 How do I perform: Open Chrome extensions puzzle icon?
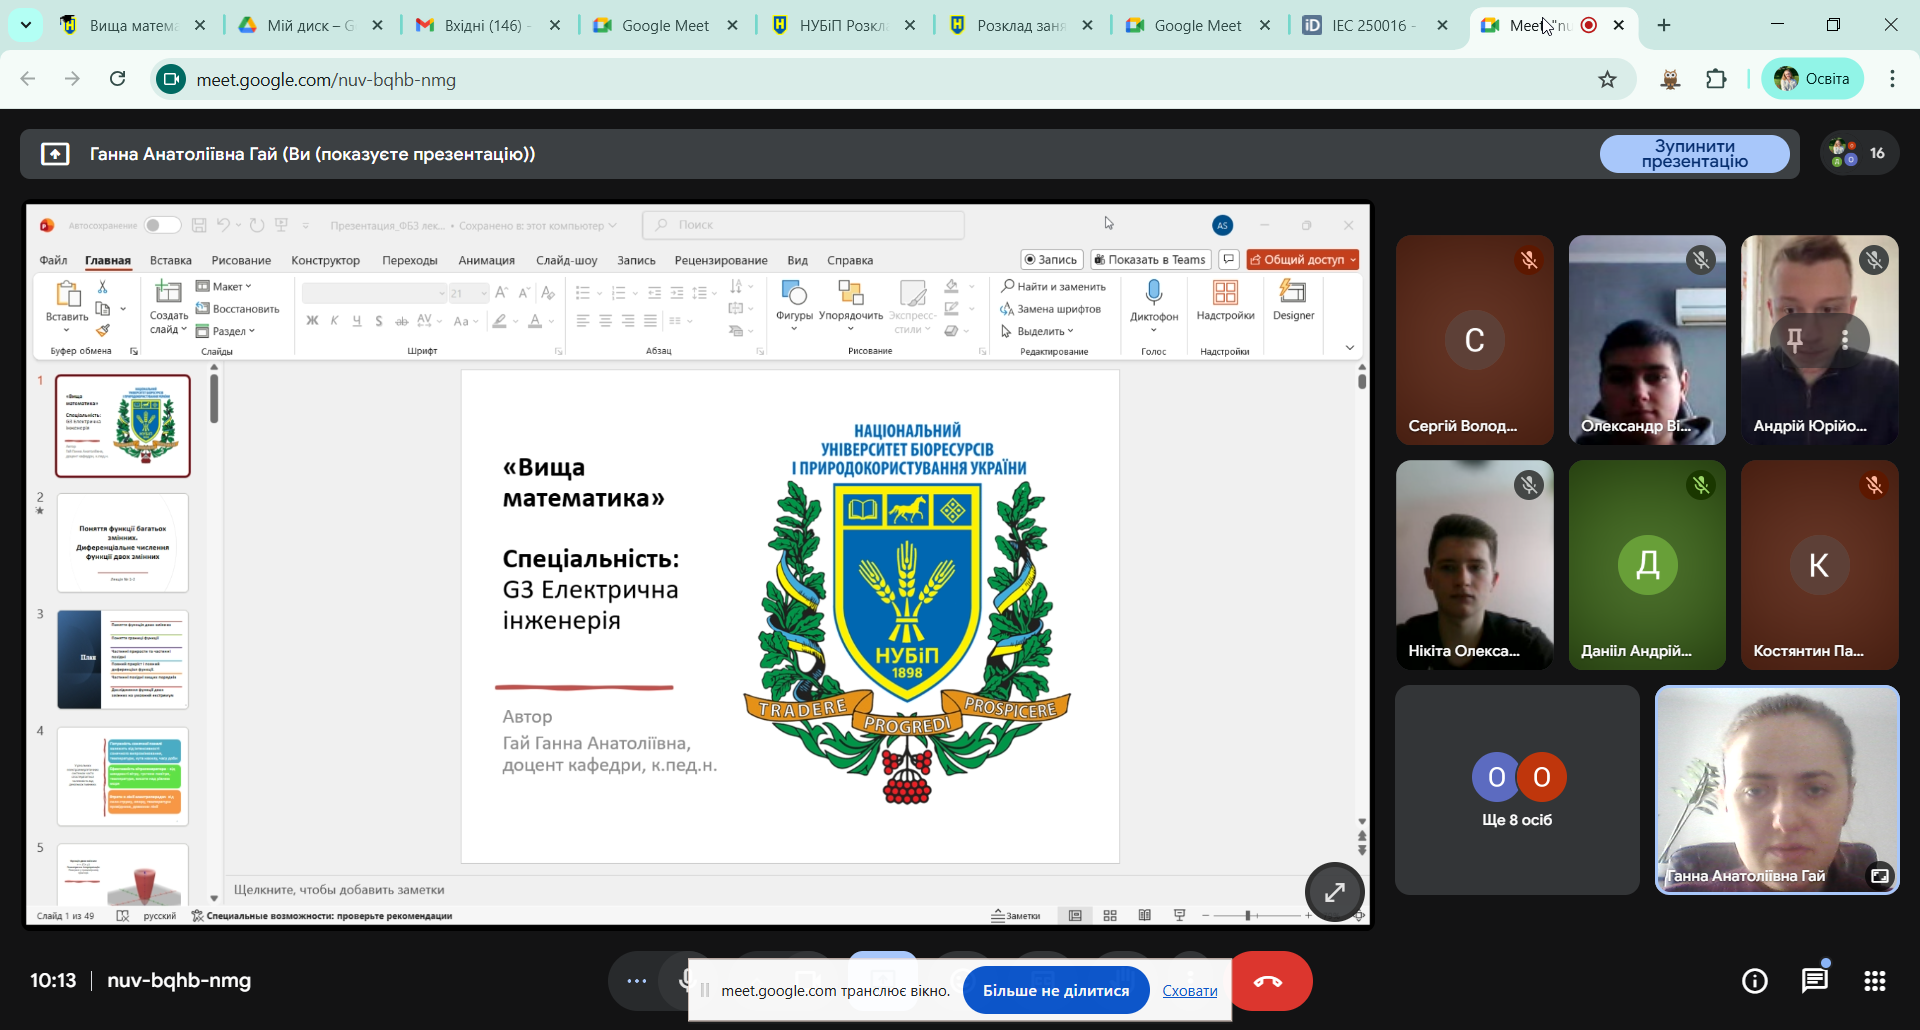point(1716,79)
